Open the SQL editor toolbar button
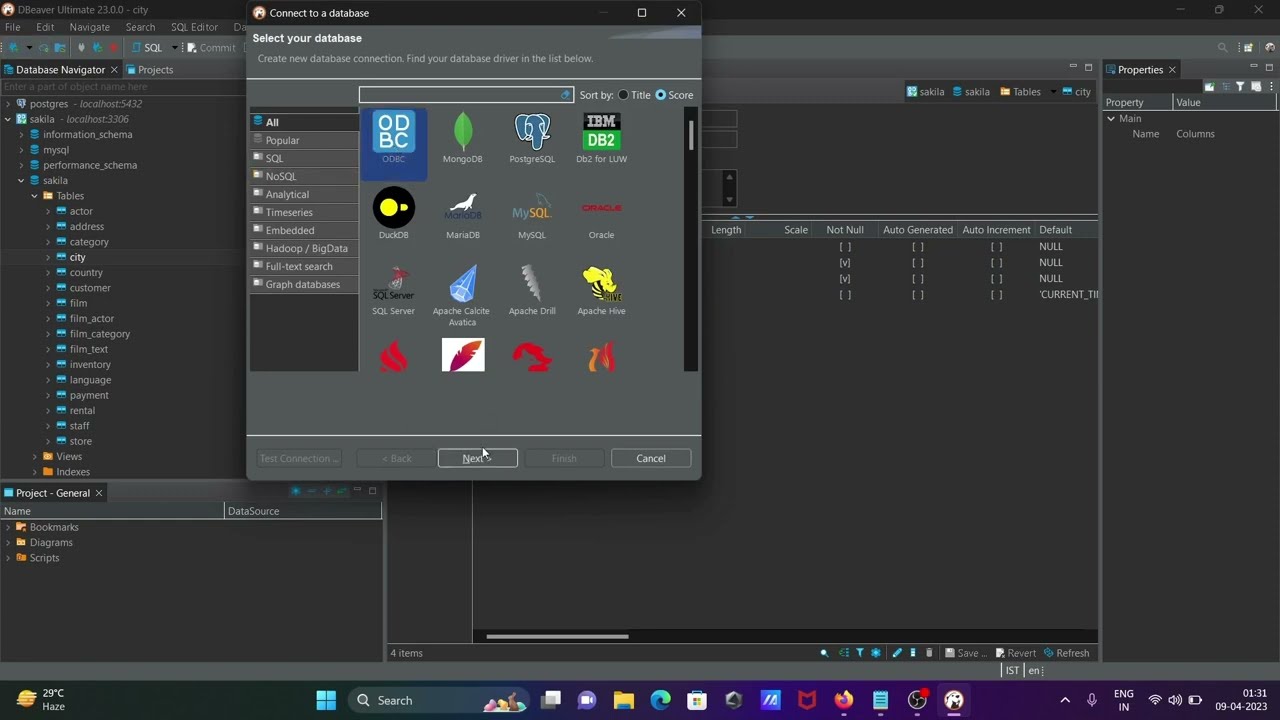Viewport: 1280px width, 720px height. pos(146,47)
